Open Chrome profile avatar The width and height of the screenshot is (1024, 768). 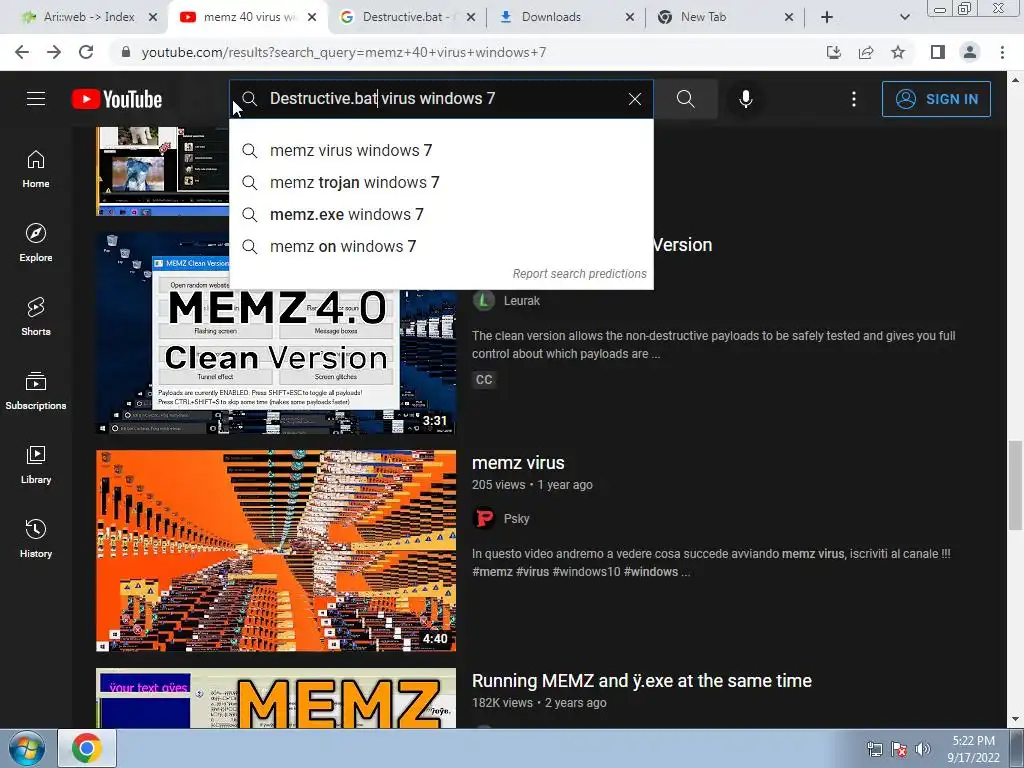coord(970,52)
